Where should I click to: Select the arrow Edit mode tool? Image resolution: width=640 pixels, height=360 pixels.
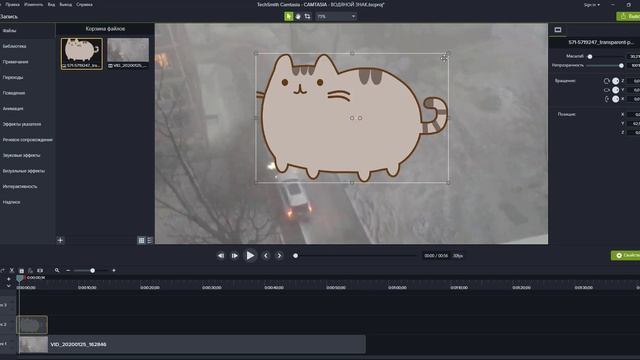click(289, 16)
